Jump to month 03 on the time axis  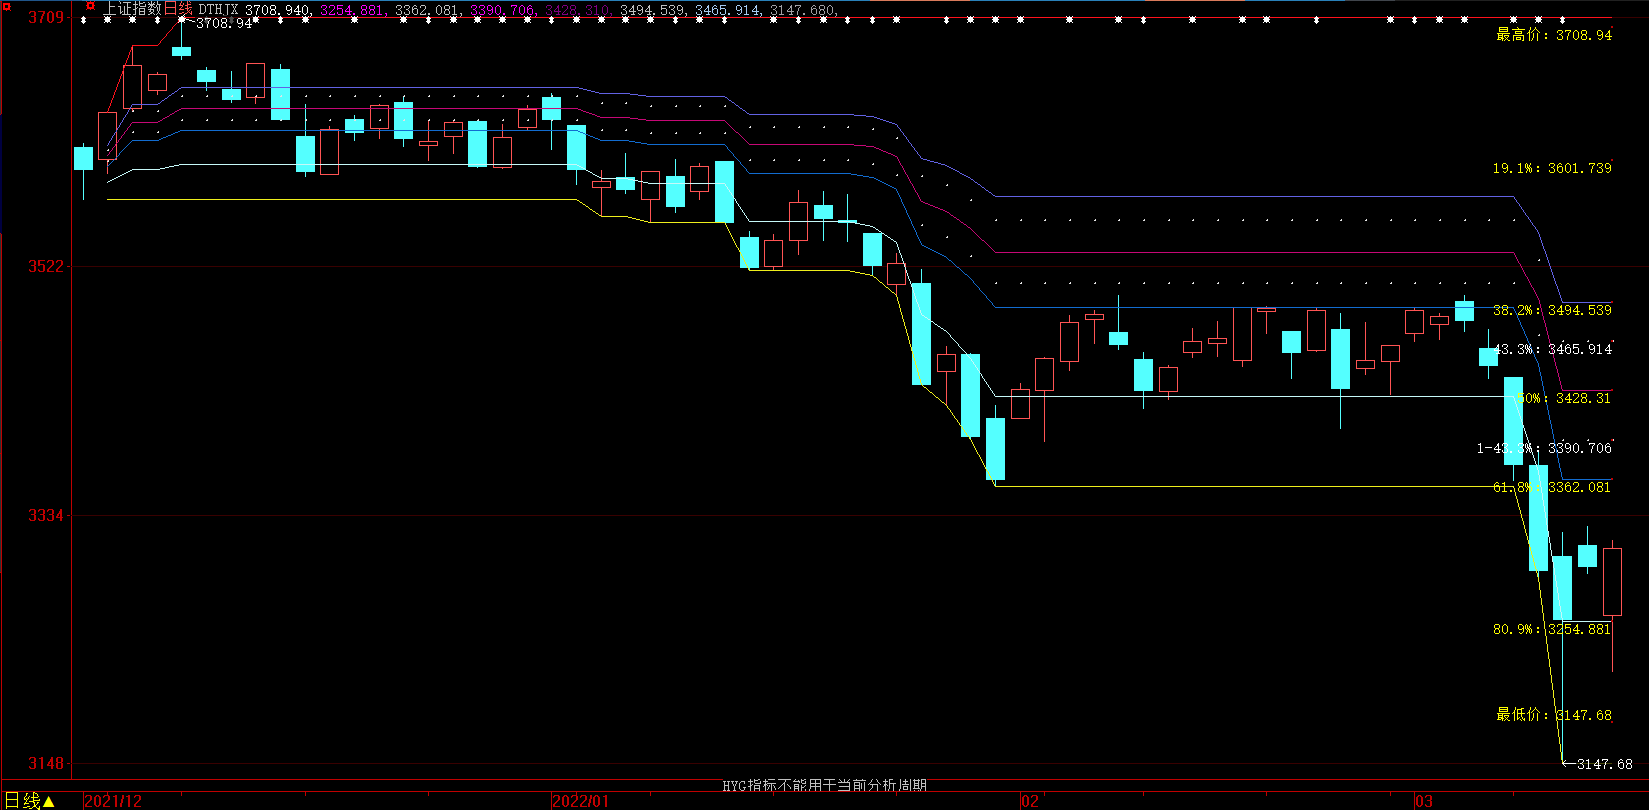pos(1423,801)
